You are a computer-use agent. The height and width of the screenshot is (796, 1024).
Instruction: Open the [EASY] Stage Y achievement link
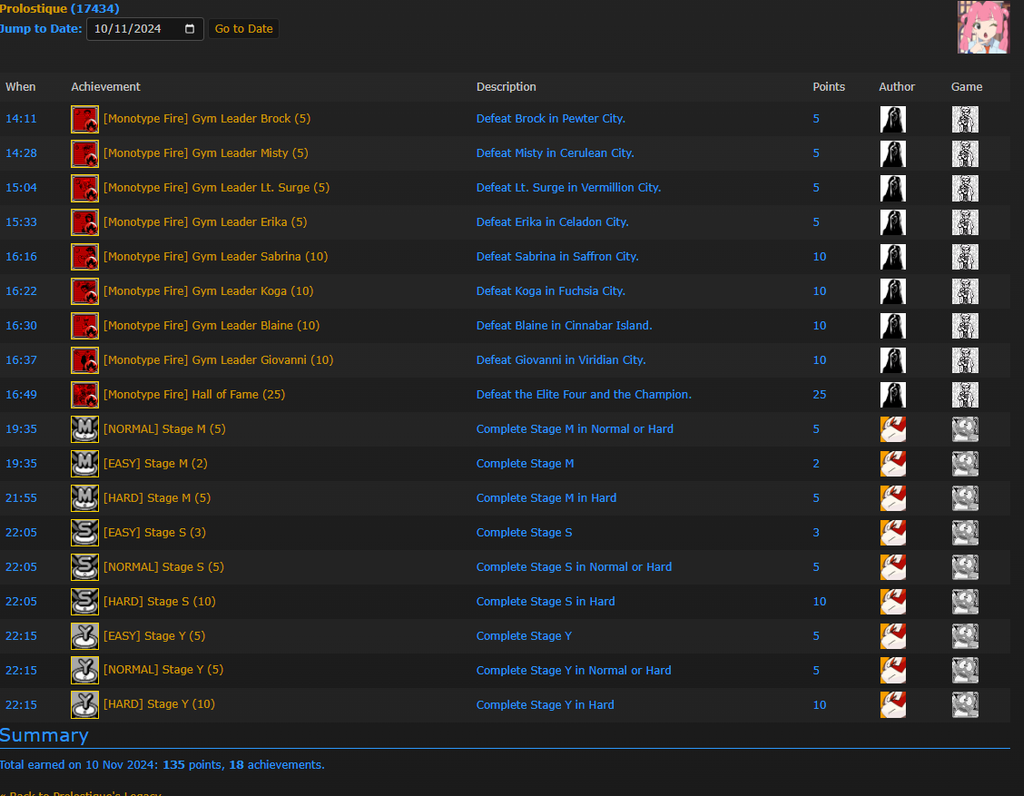tap(154, 636)
